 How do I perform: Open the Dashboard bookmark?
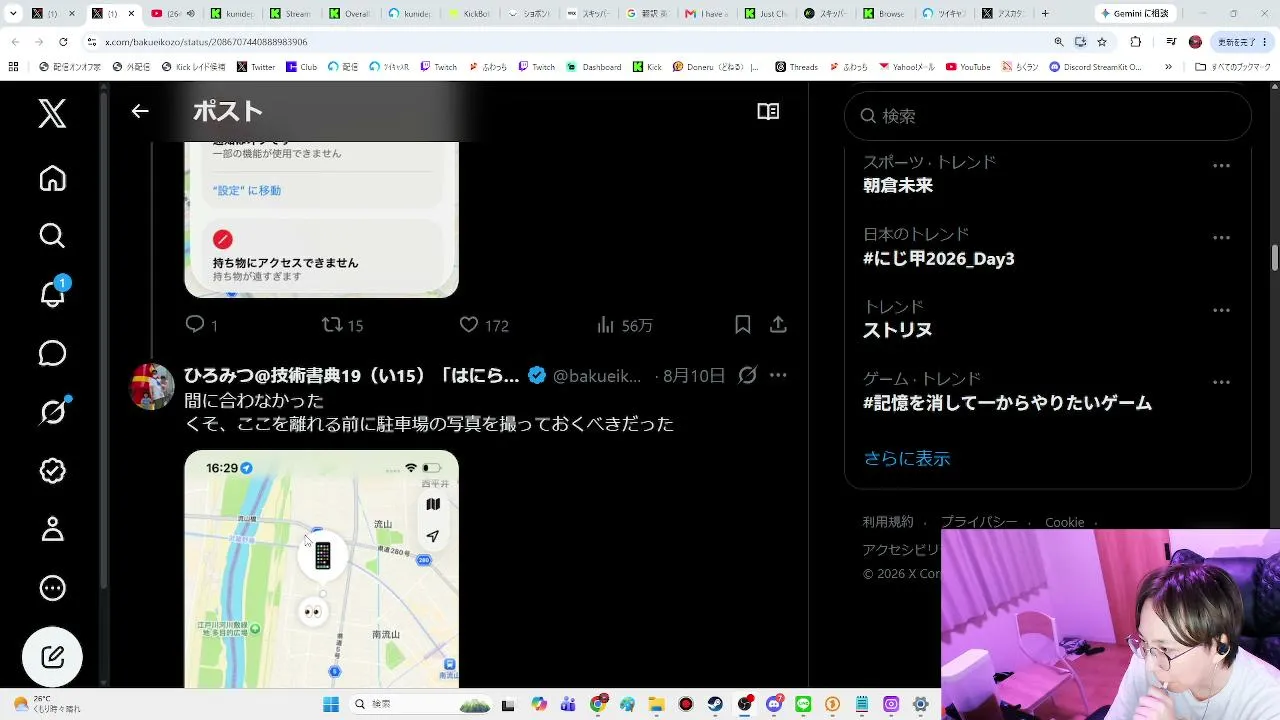click(594, 67)
